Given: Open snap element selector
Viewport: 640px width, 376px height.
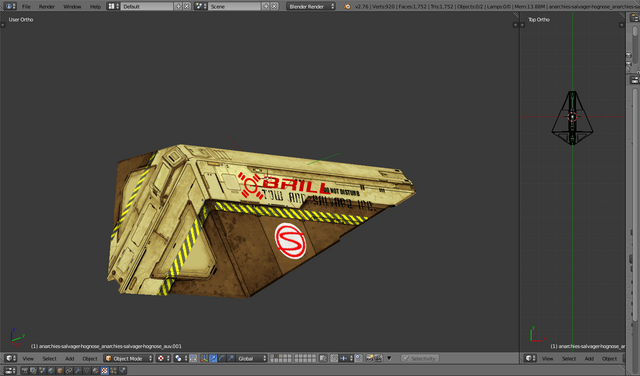Looking at the screenshot, I should 346,358.
